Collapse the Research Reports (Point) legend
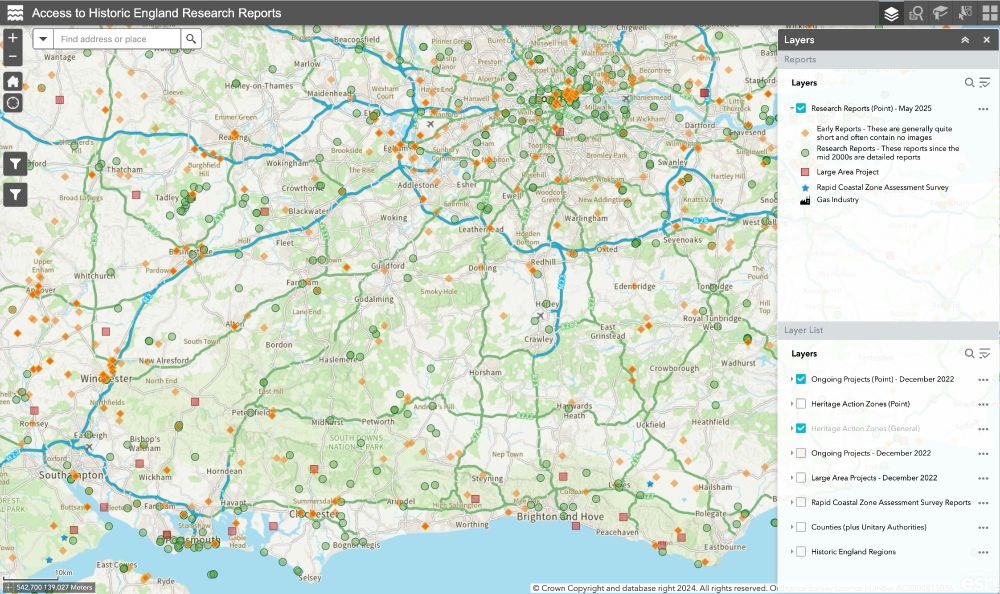Image resolution: width=1000 pixels, height=594 pixels. tap(791, 108)
